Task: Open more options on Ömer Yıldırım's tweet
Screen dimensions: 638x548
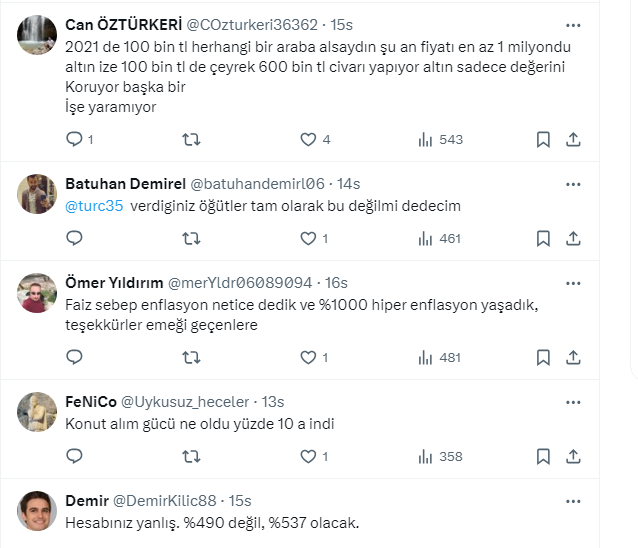Action: click(573, 282)
